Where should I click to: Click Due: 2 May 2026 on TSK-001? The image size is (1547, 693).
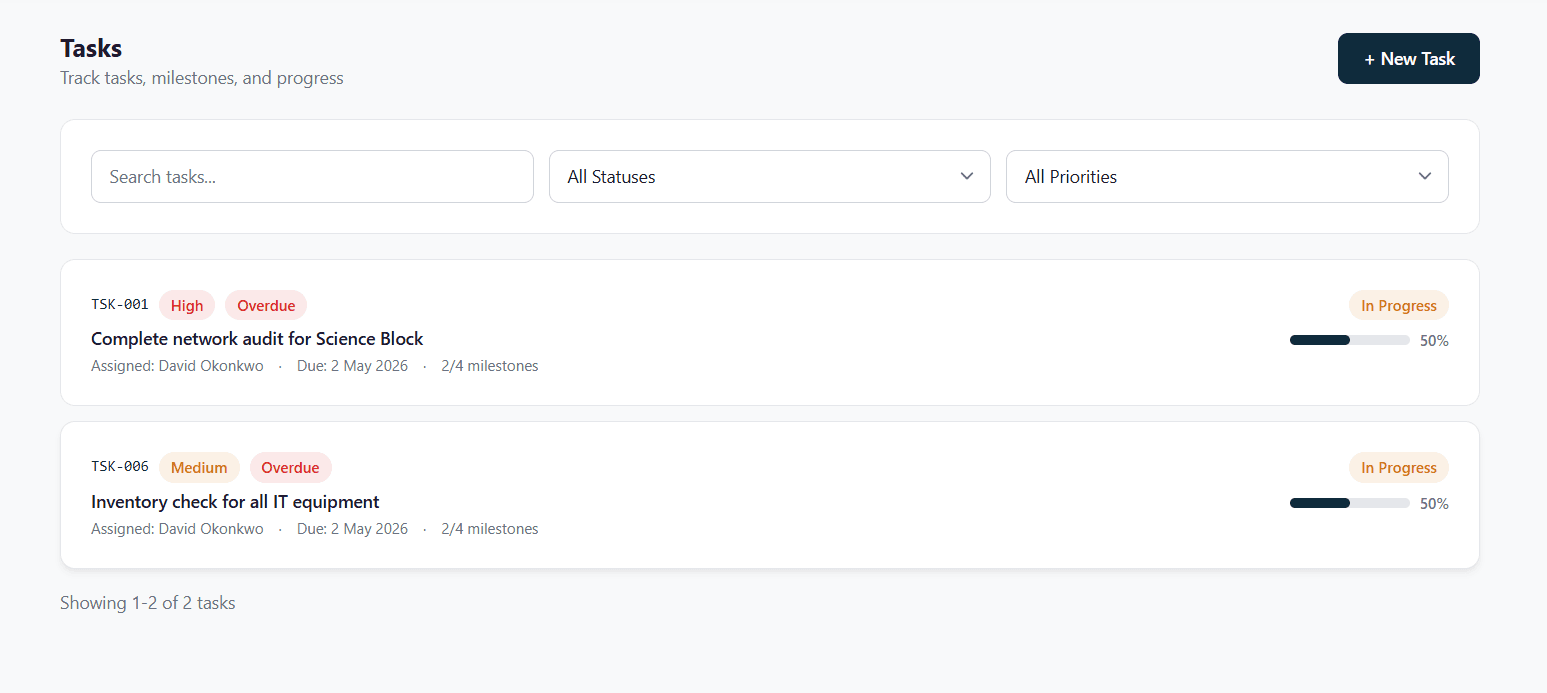pyautogui.click(x=352, y=366)
